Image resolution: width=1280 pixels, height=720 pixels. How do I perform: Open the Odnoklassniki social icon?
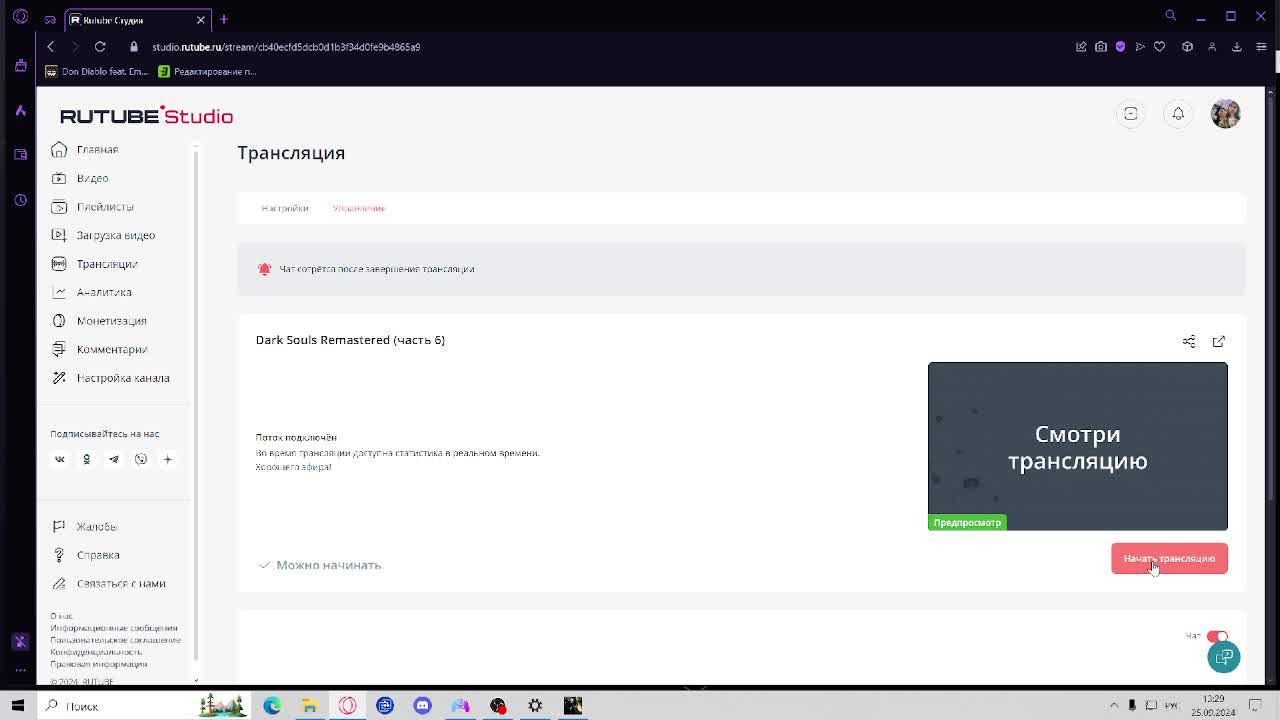tap(86, 459)
